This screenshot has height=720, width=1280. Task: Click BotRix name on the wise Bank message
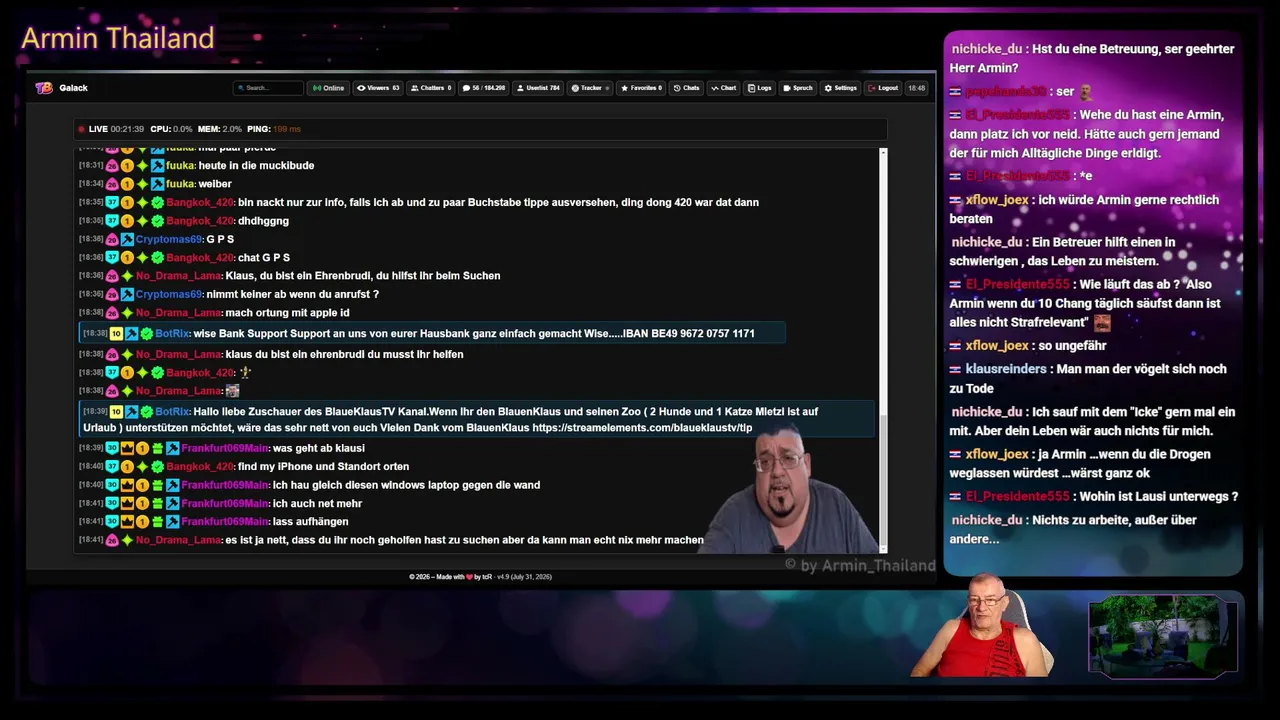coord(172,333)
